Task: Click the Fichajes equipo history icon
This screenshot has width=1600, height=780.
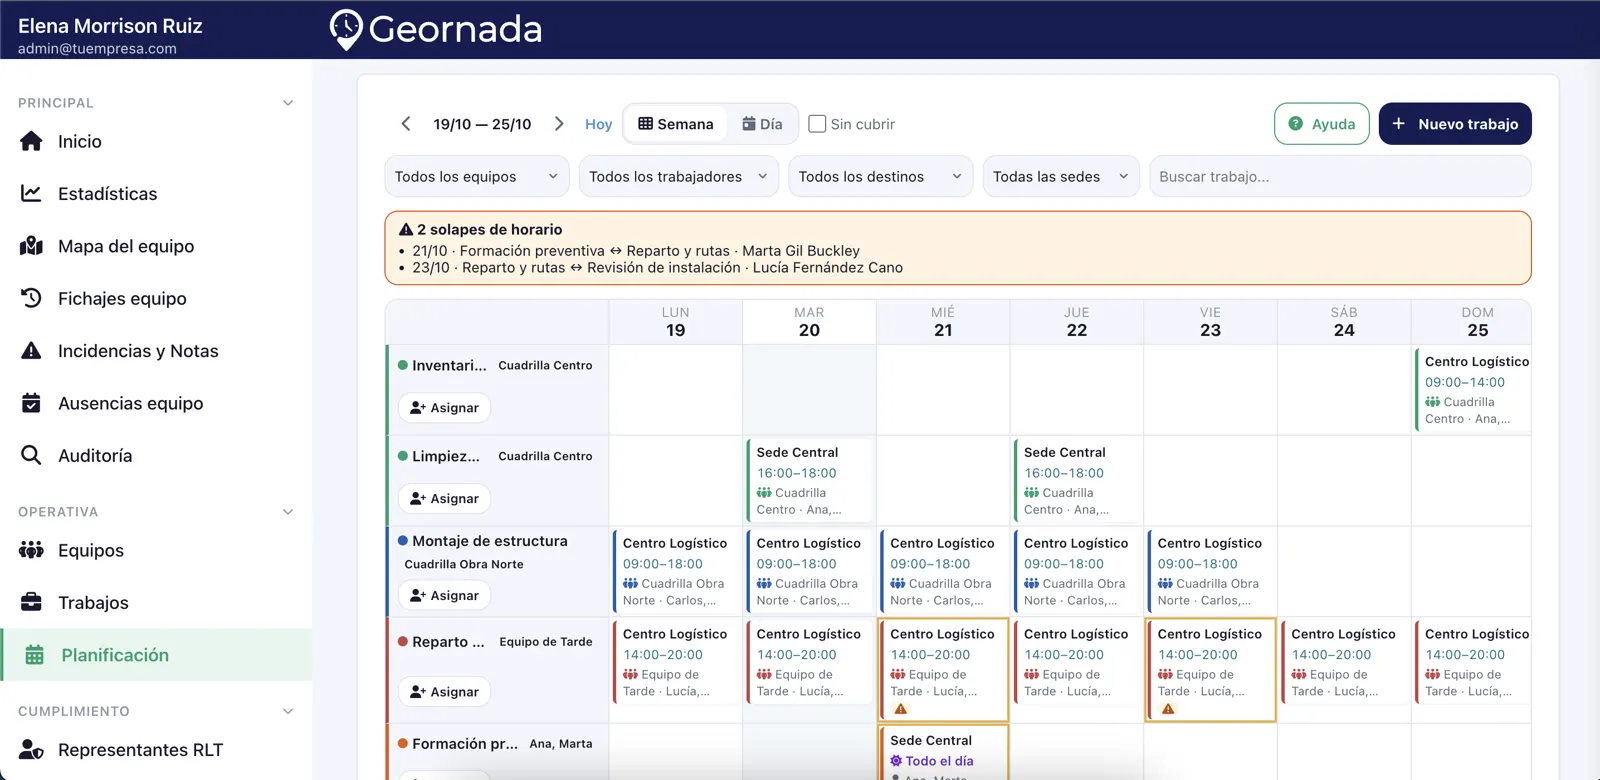Action: [x=32, y=298]
